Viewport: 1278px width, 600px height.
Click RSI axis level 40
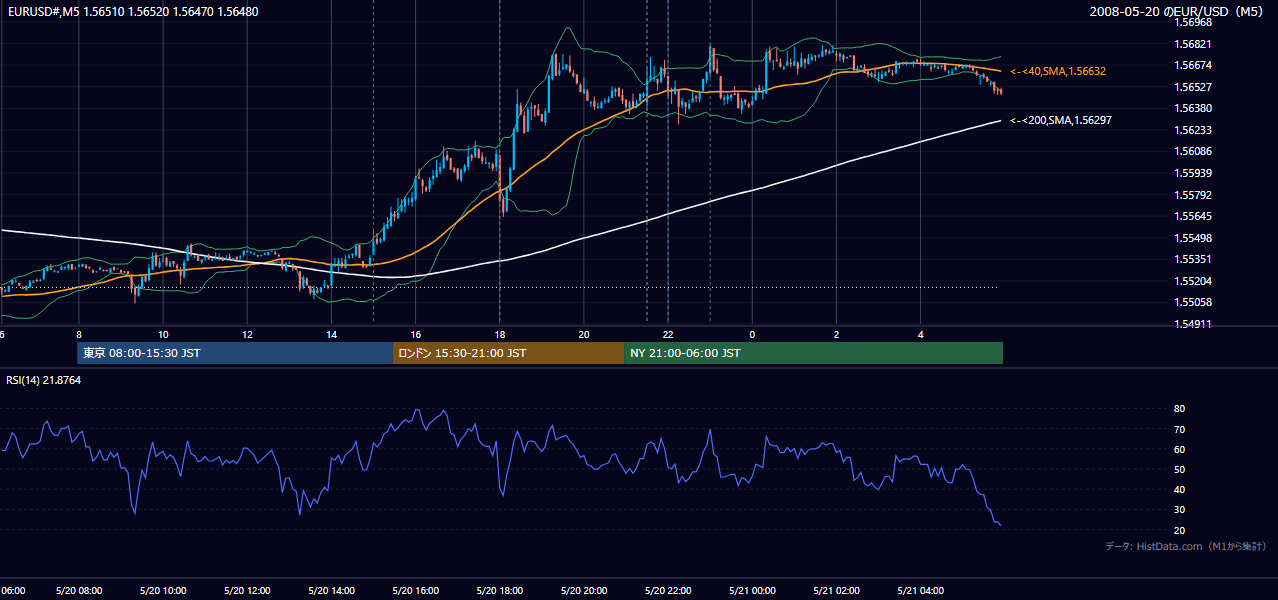click(x=1179, y=489)
